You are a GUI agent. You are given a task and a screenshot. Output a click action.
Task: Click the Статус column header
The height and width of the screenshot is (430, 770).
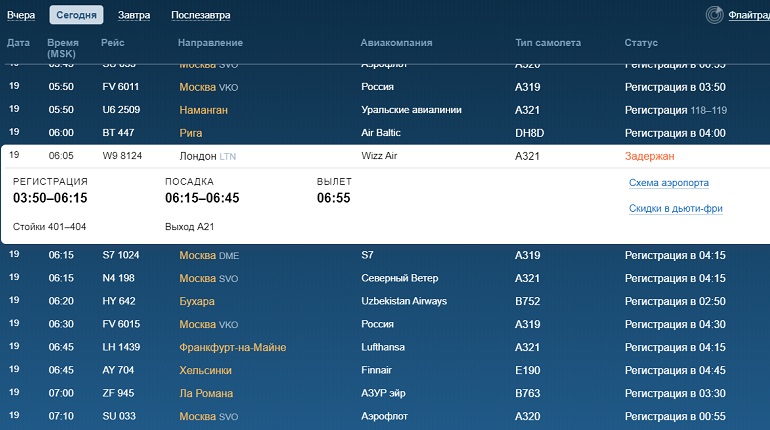[x=641, y=43]
